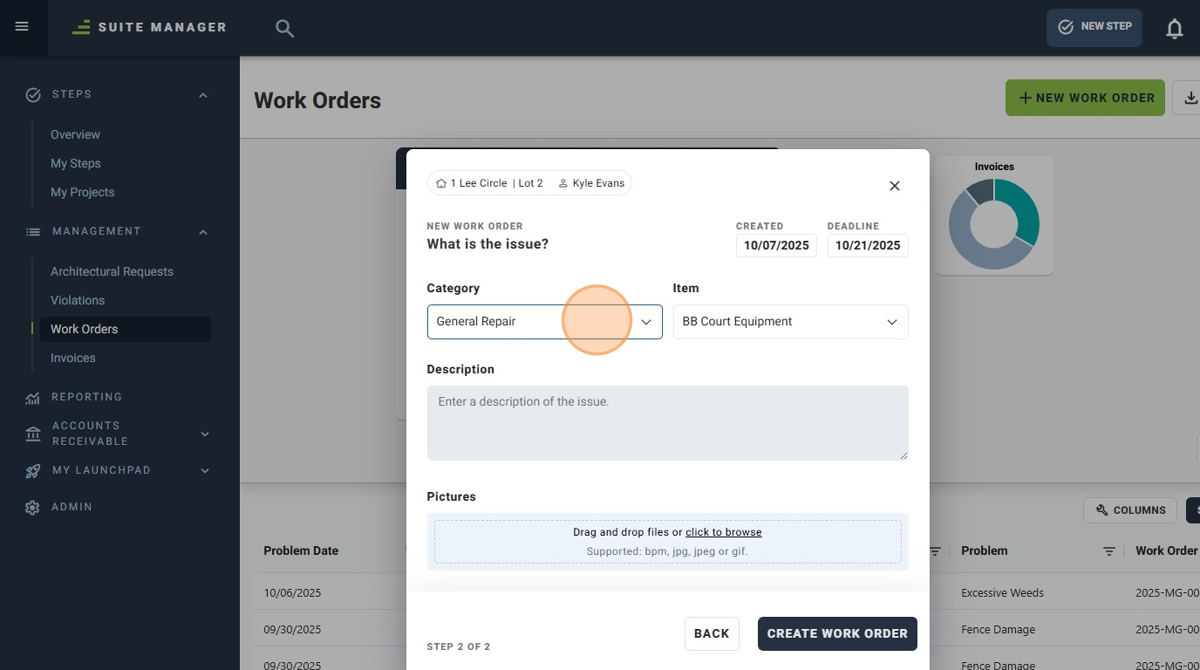
Task: Click the Kyle Evans owner label in chip
Action: [591, 184]
